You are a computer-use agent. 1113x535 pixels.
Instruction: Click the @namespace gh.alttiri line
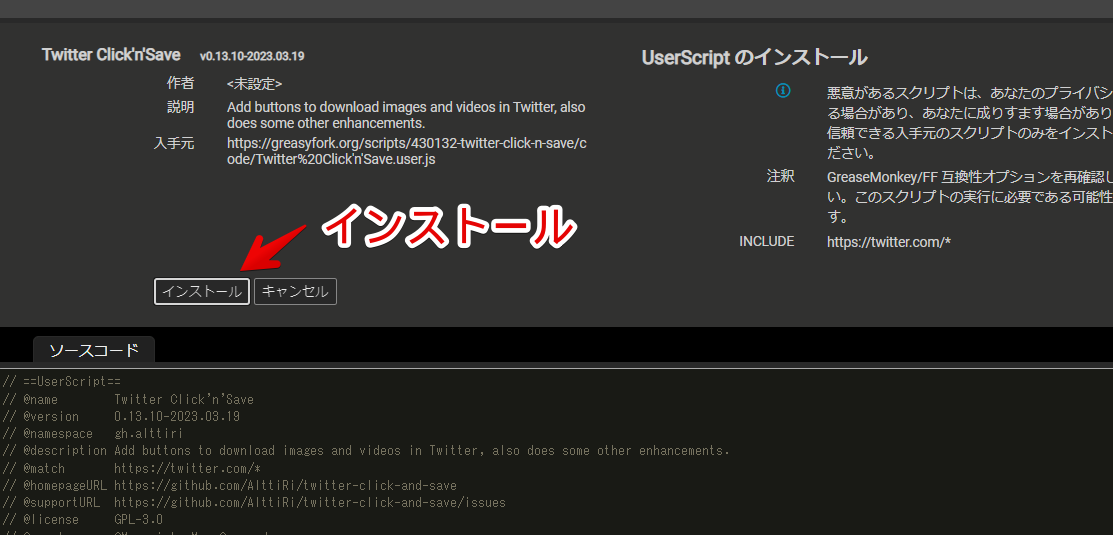click(92, 434)
